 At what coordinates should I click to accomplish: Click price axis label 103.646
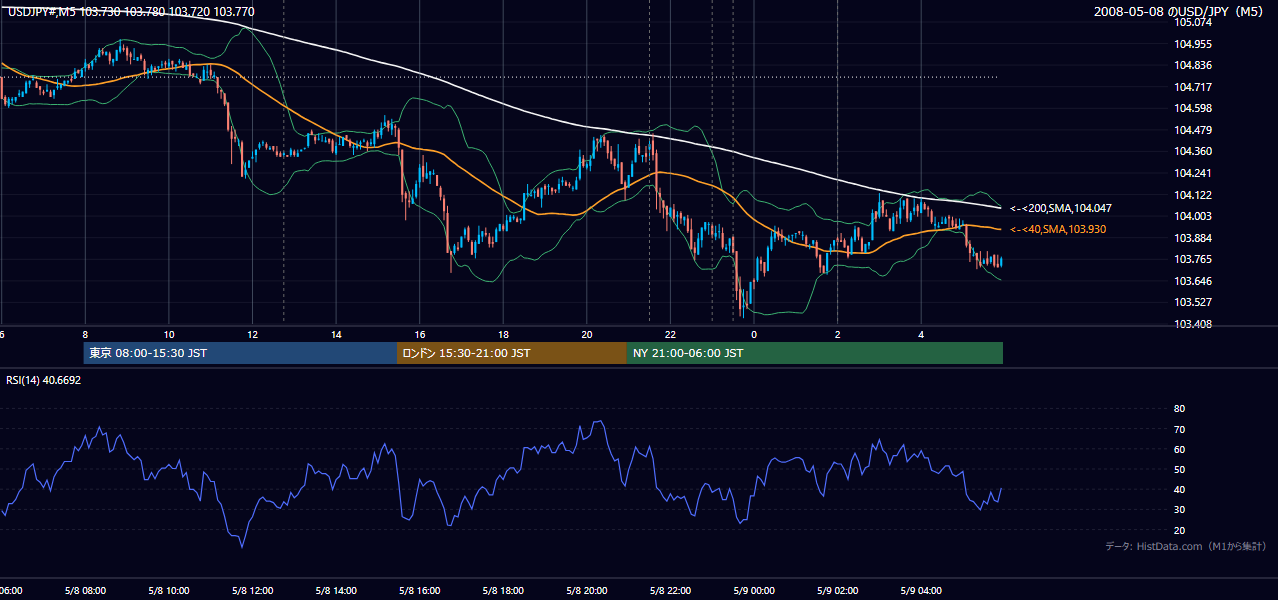coord(1192,281)
